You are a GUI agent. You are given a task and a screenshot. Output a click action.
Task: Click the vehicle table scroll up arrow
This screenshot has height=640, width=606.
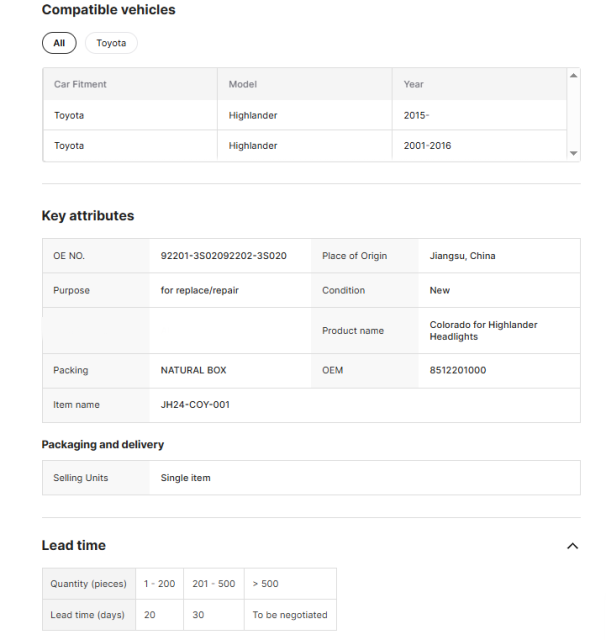(573, 76)
